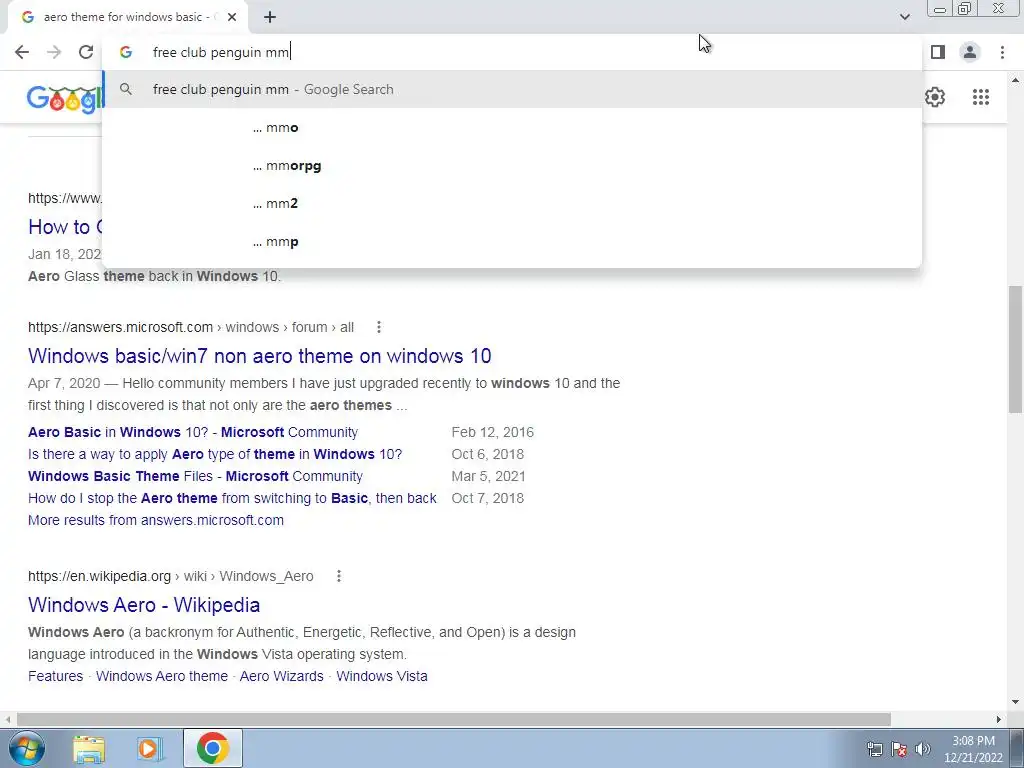Open the 'Windows Aero theme' sitelink
This screenshot has height=768, width=1024.
tap(162, 677)
